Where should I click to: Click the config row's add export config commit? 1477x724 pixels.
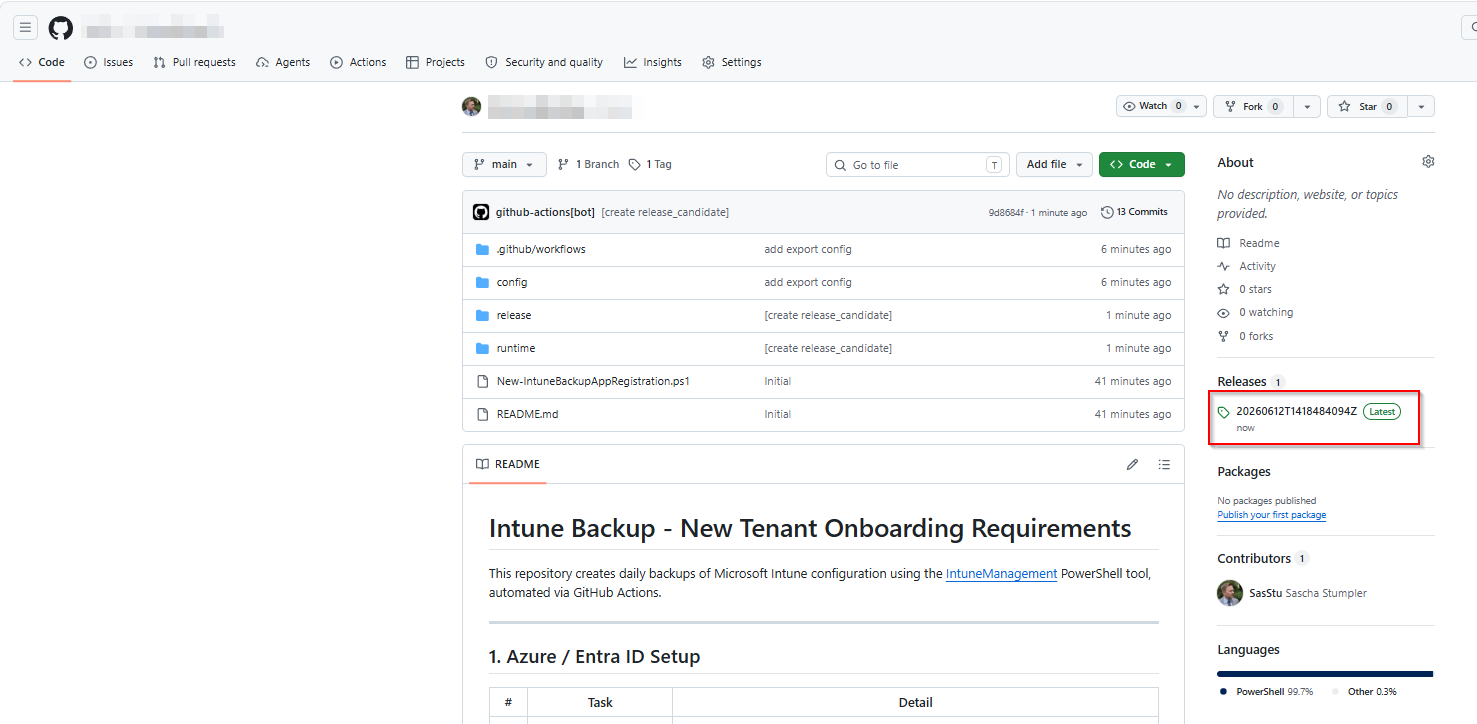tap(808, 282)
